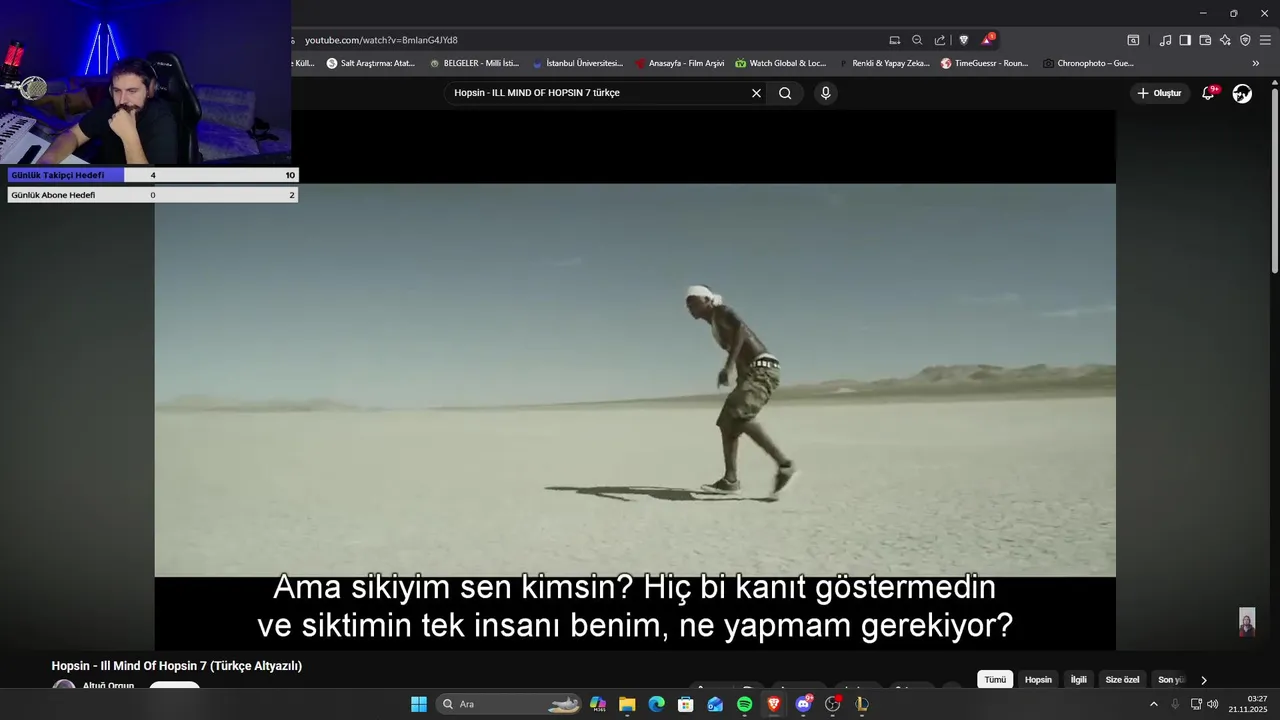
Task: Click the Günlük Takipçi Hedefi progress bar
Action: 153,175
